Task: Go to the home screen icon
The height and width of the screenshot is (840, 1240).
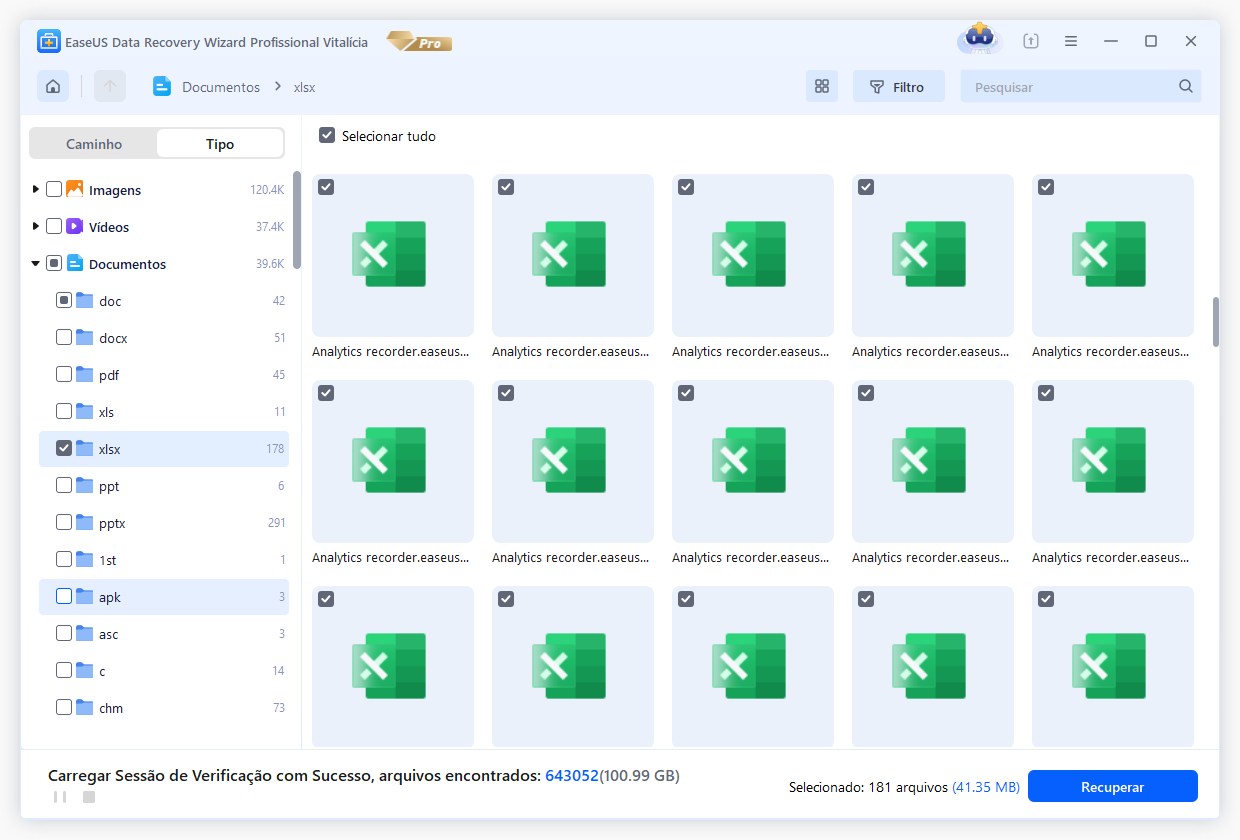Action: [53, 87]
